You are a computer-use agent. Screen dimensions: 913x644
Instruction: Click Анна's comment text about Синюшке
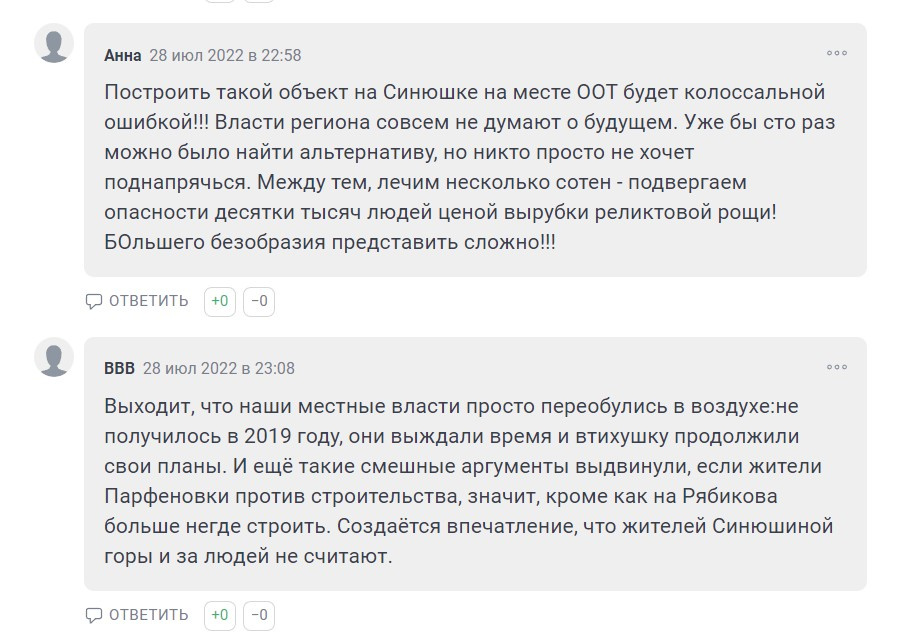tap(469, 167)
